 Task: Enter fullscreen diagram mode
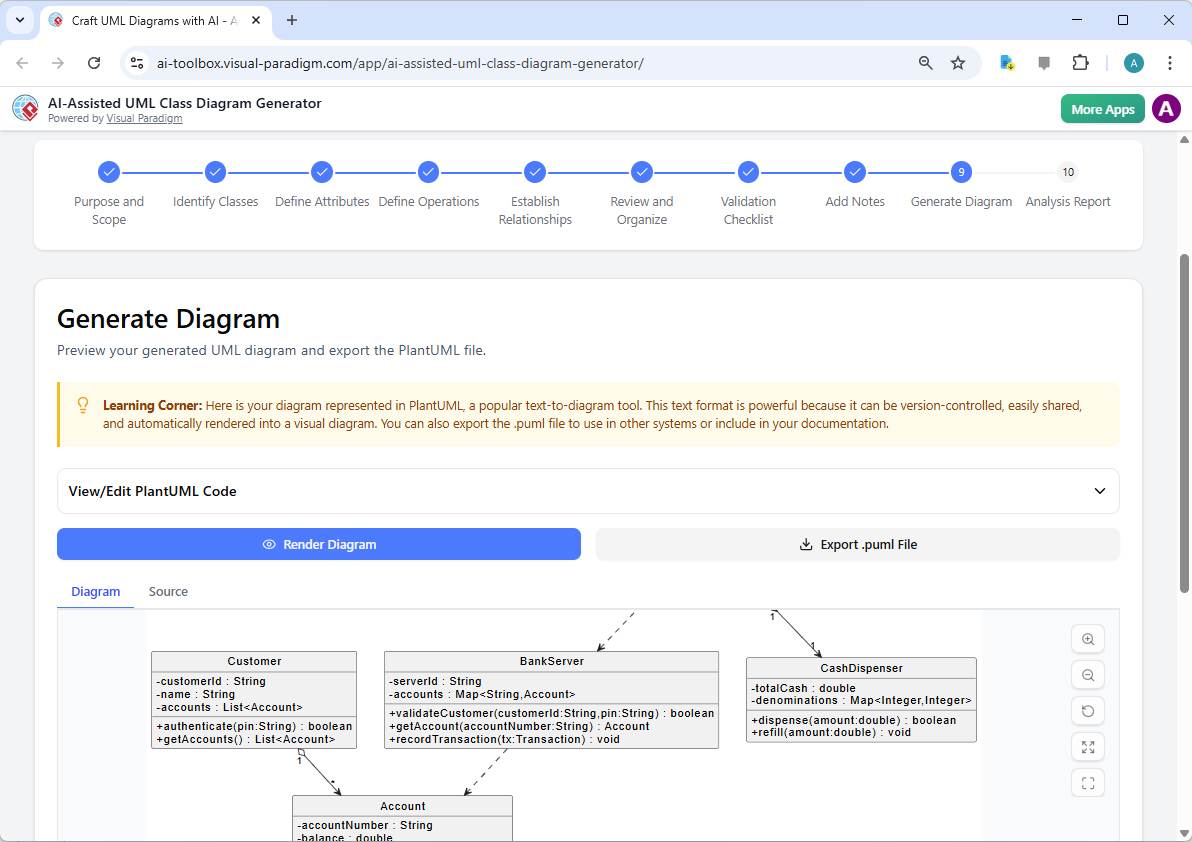click(1088, 783)
